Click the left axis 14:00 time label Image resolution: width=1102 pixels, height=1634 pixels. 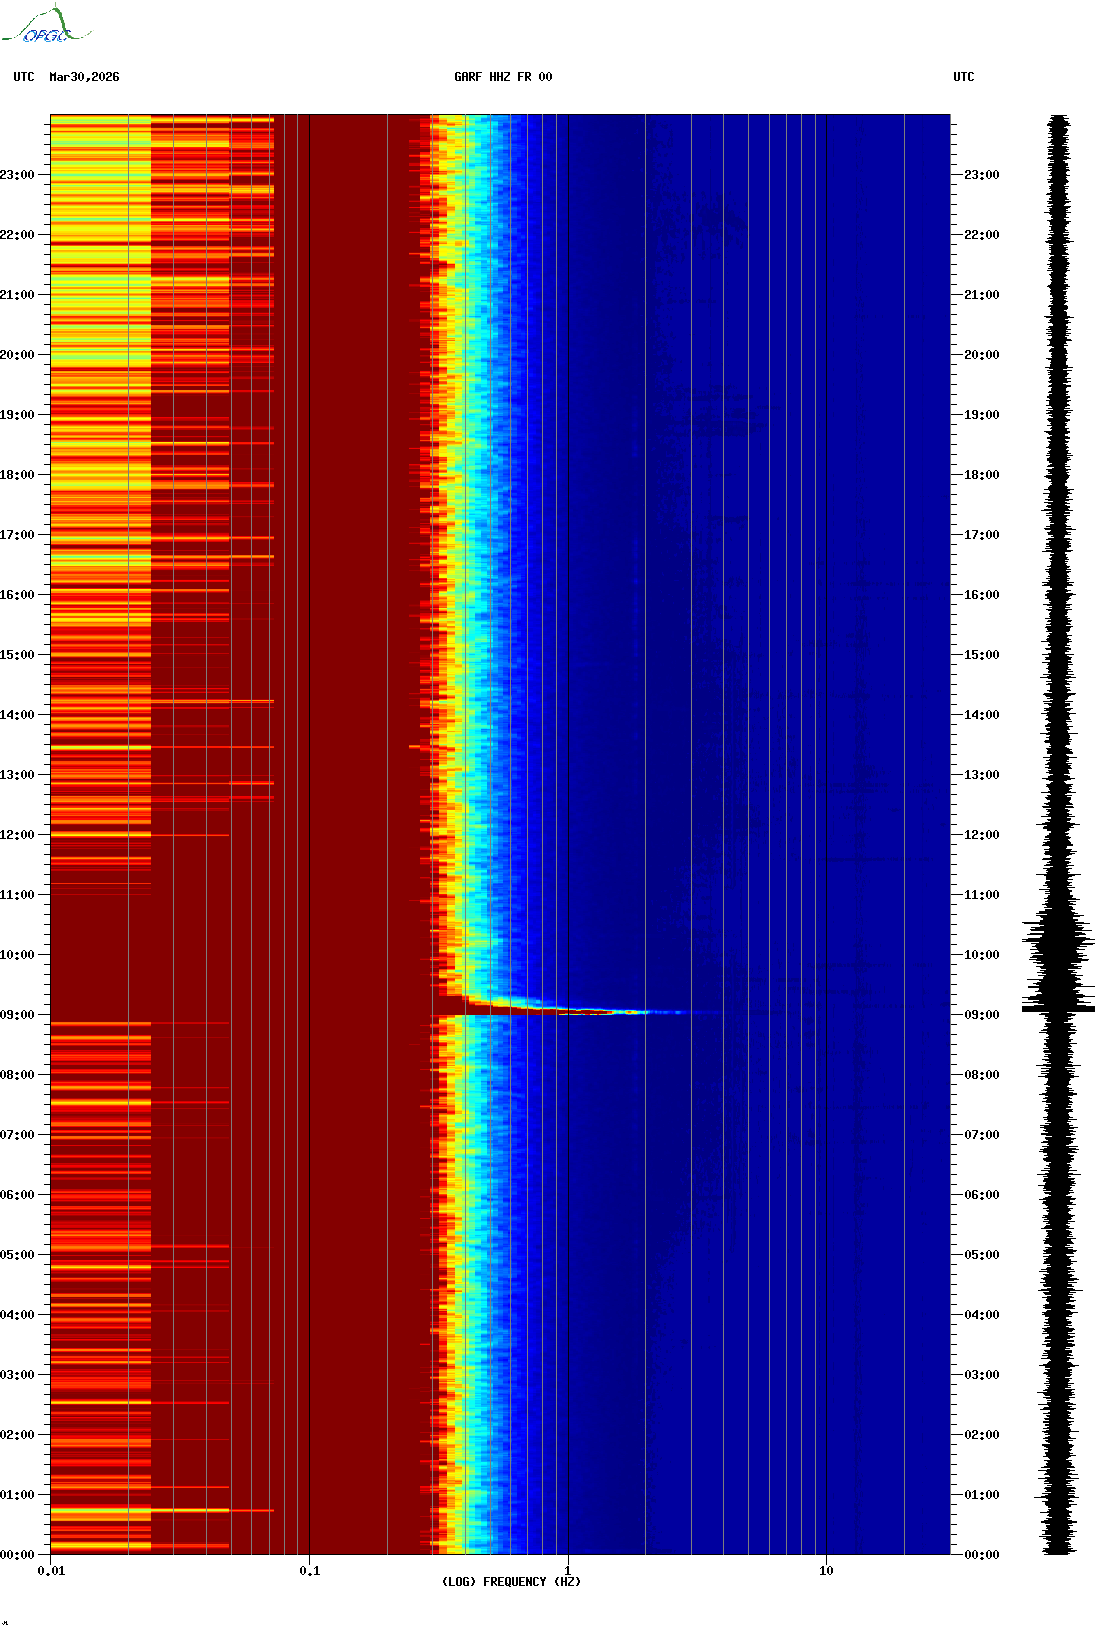pos(17,715)
